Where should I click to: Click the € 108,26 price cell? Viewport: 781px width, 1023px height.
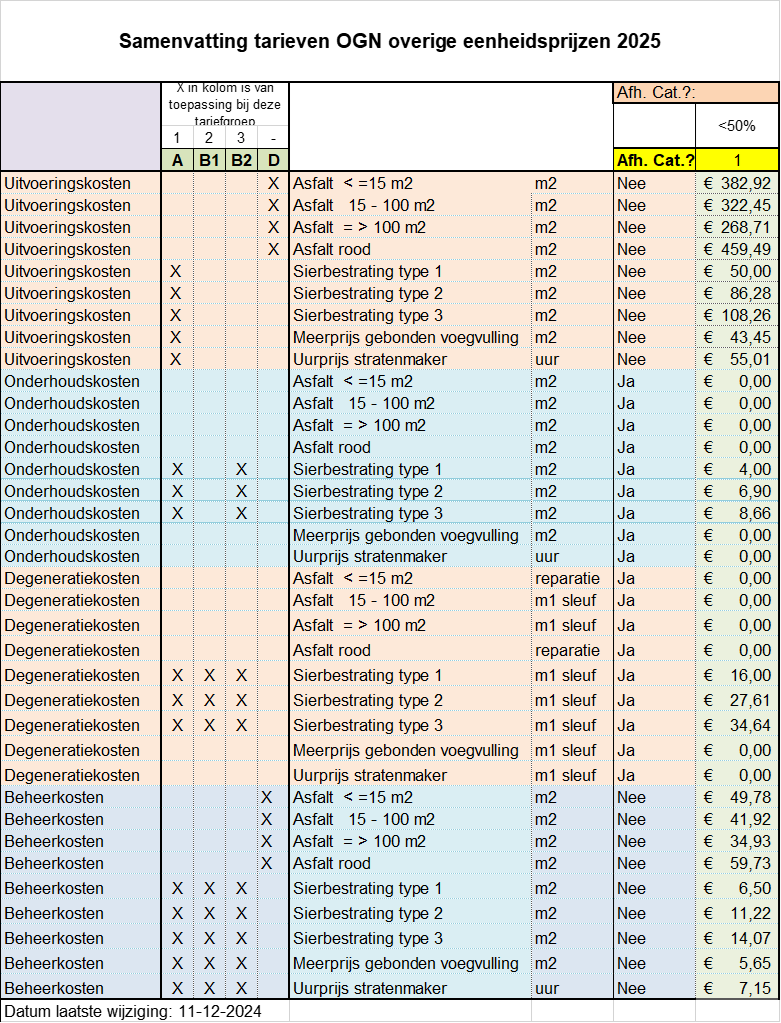click(x=736, y=315)
